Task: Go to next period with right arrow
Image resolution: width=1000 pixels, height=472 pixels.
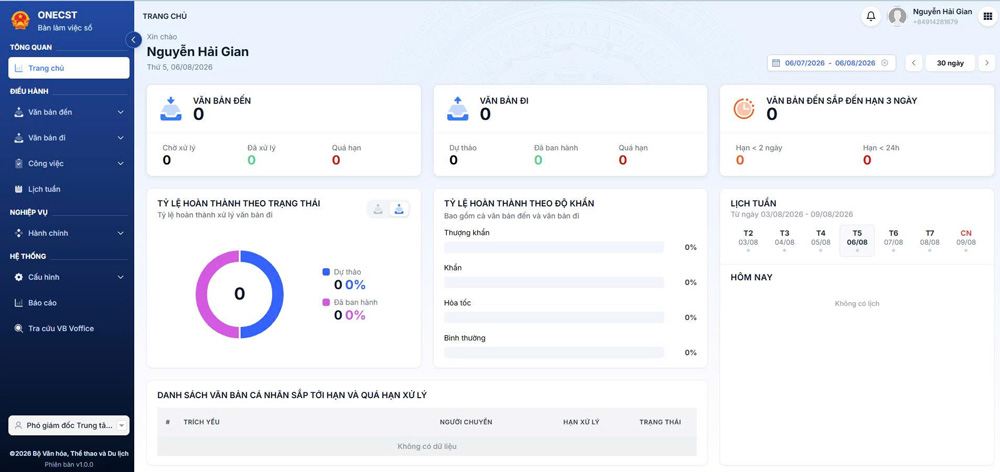Action: coord(987,63)
